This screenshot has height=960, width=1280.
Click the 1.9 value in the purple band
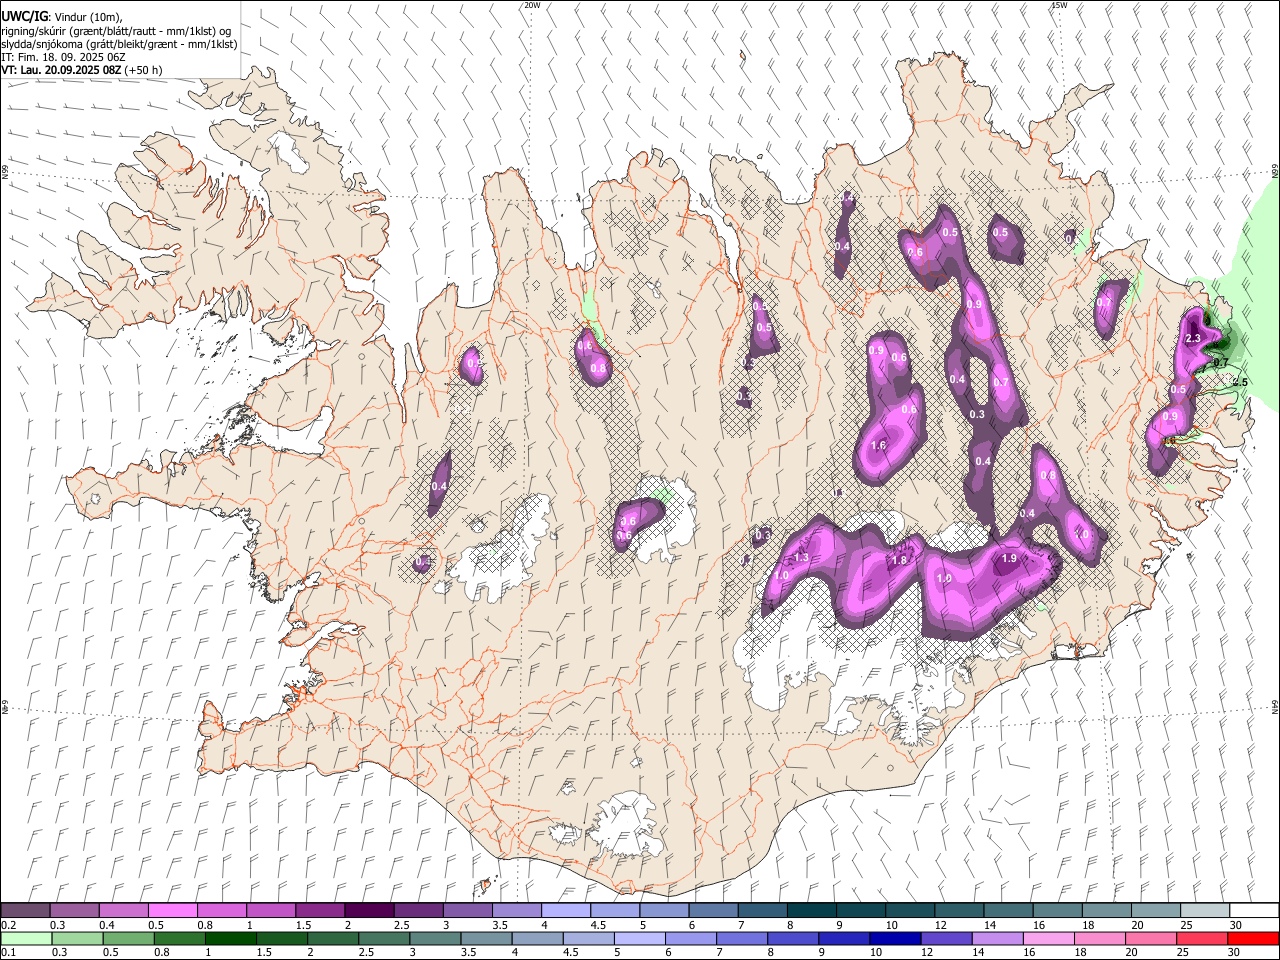point(1009,559)
